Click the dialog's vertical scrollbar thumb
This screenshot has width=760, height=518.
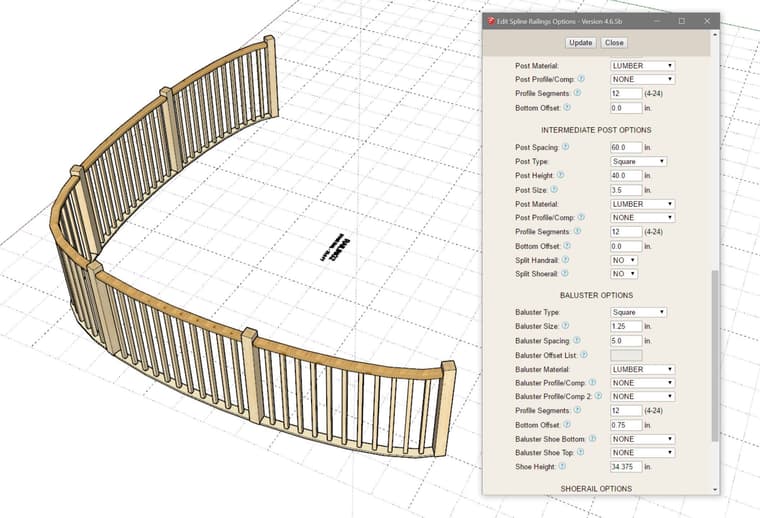[715, 356]
